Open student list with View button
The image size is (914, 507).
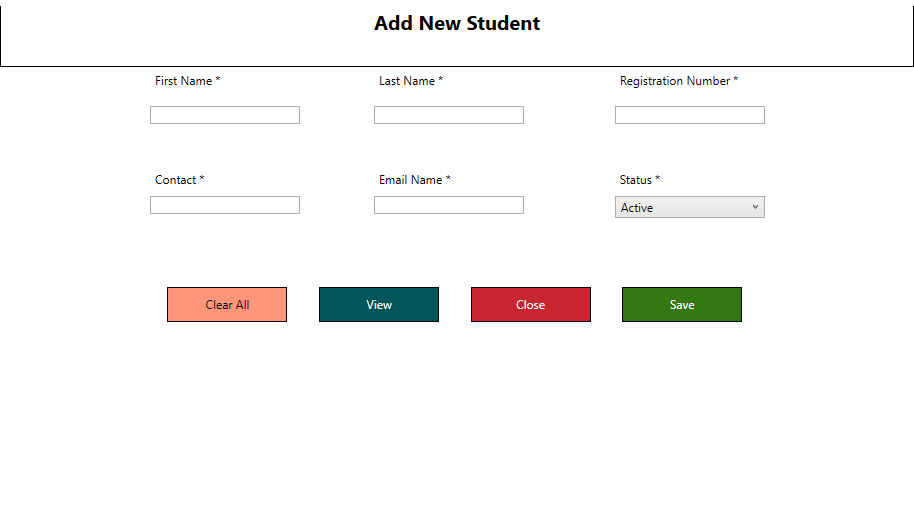(x=379, y=304)
